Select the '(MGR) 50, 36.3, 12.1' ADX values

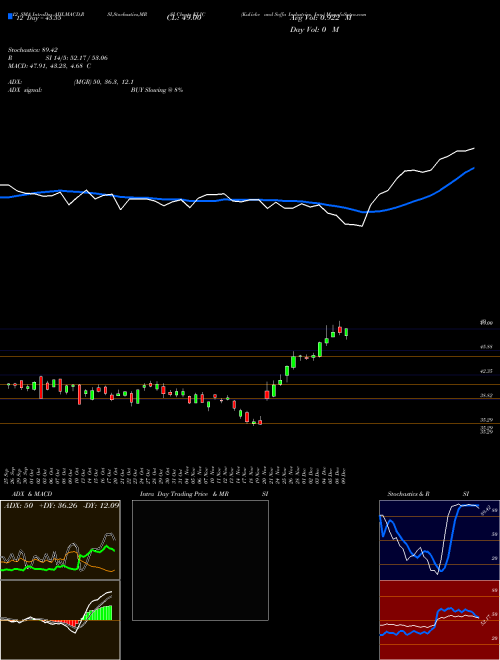pyautogui.click(x=103, y=82)
